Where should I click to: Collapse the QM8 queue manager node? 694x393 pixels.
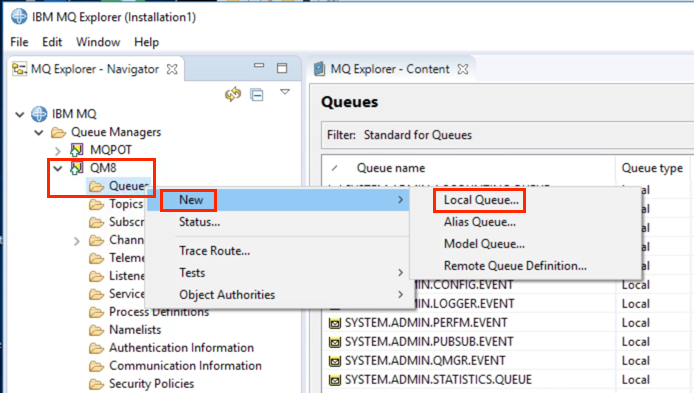pyautogui.click(x=58, y=168)
